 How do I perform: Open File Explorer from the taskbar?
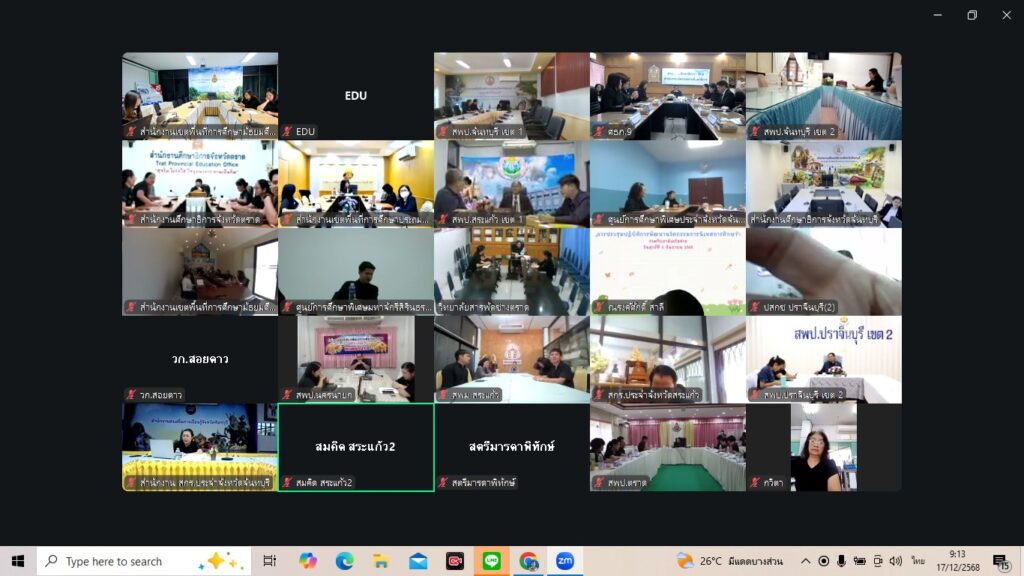(x=382, y=561)
